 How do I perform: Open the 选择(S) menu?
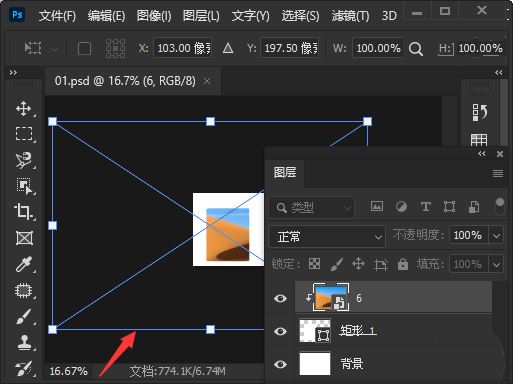tap(300, 16)
